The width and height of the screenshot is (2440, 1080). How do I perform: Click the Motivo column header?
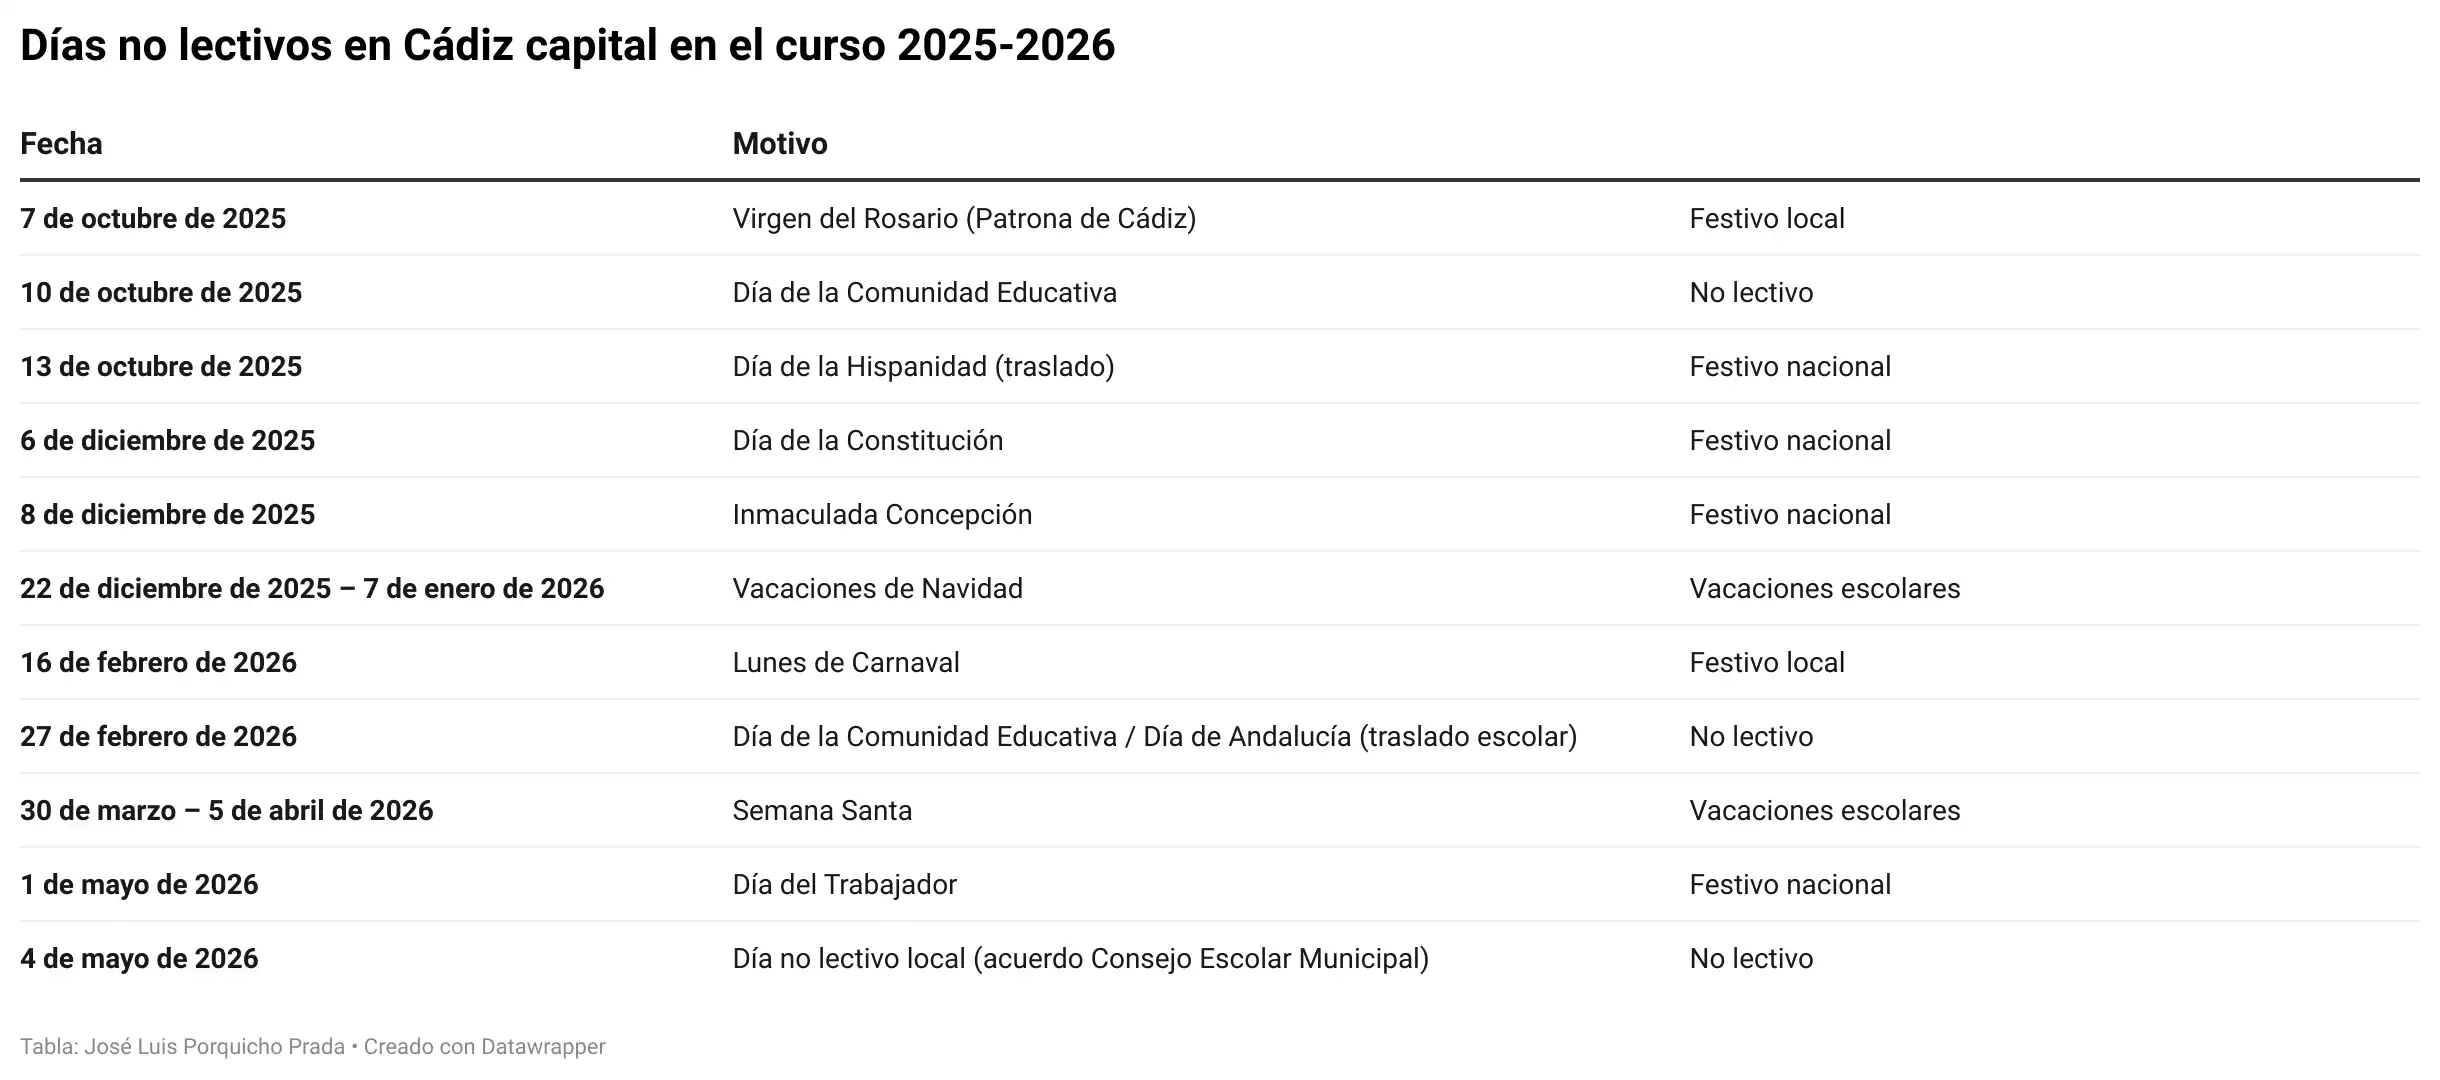pyautogui.click(x=779, y=144)
